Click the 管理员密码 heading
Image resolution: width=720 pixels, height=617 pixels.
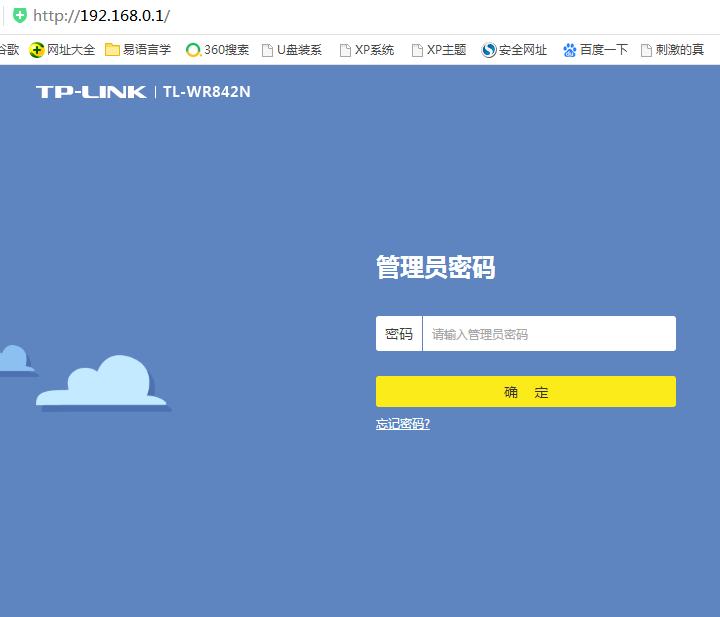point(436,267)
